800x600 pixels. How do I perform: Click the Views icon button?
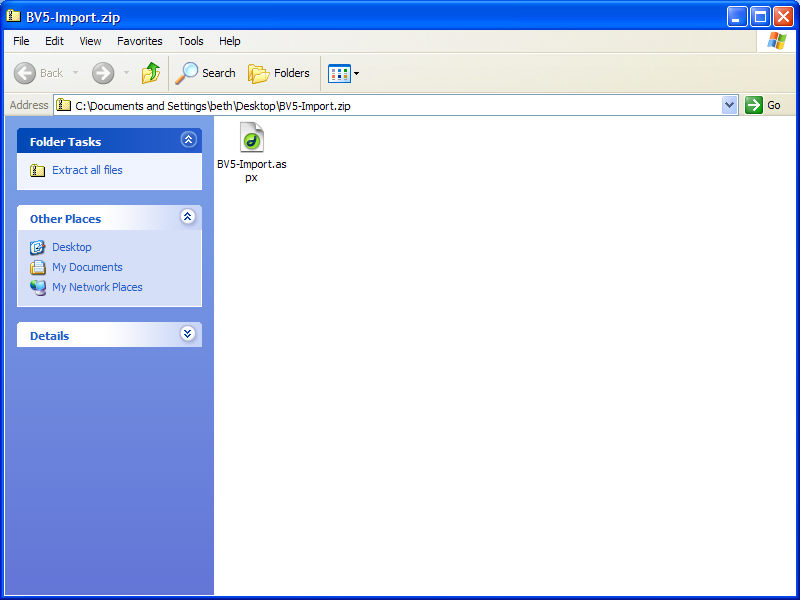click(339, 73)
